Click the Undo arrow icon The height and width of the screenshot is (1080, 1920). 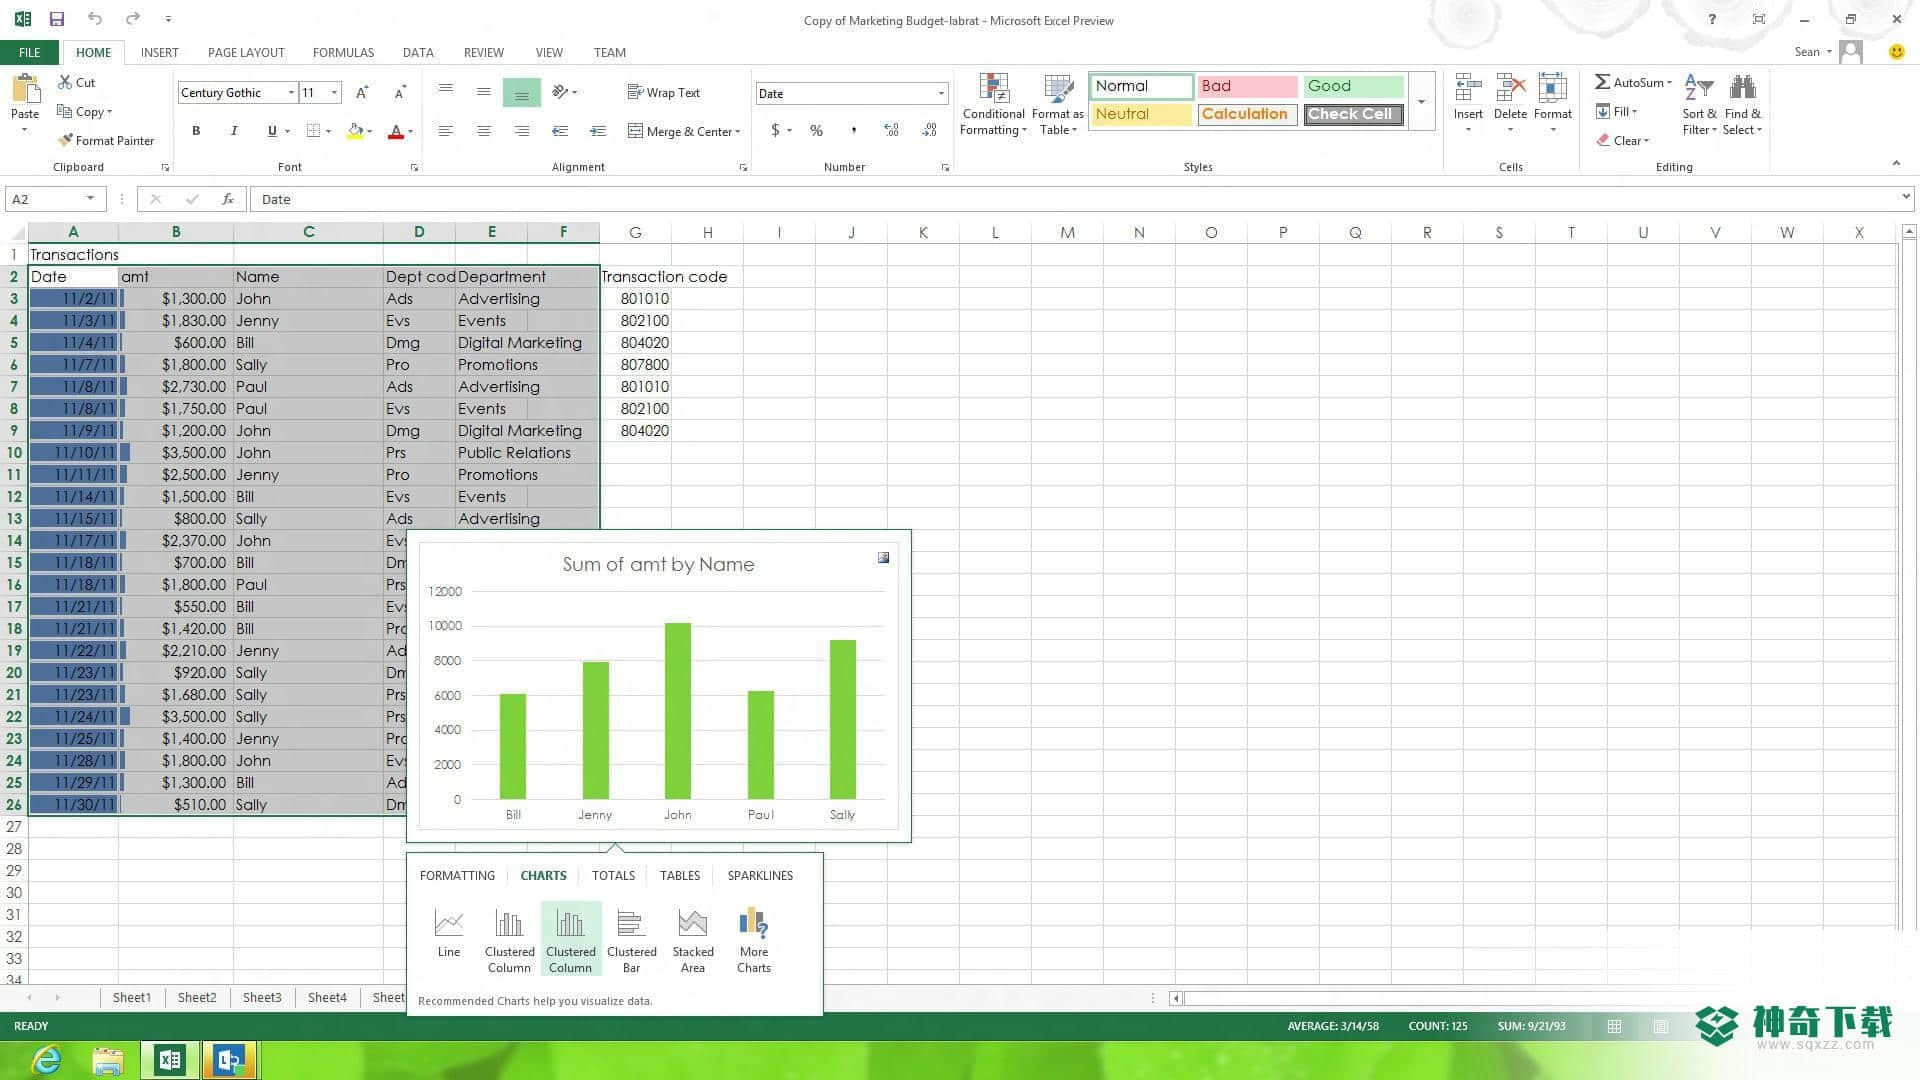coord(94,19)
